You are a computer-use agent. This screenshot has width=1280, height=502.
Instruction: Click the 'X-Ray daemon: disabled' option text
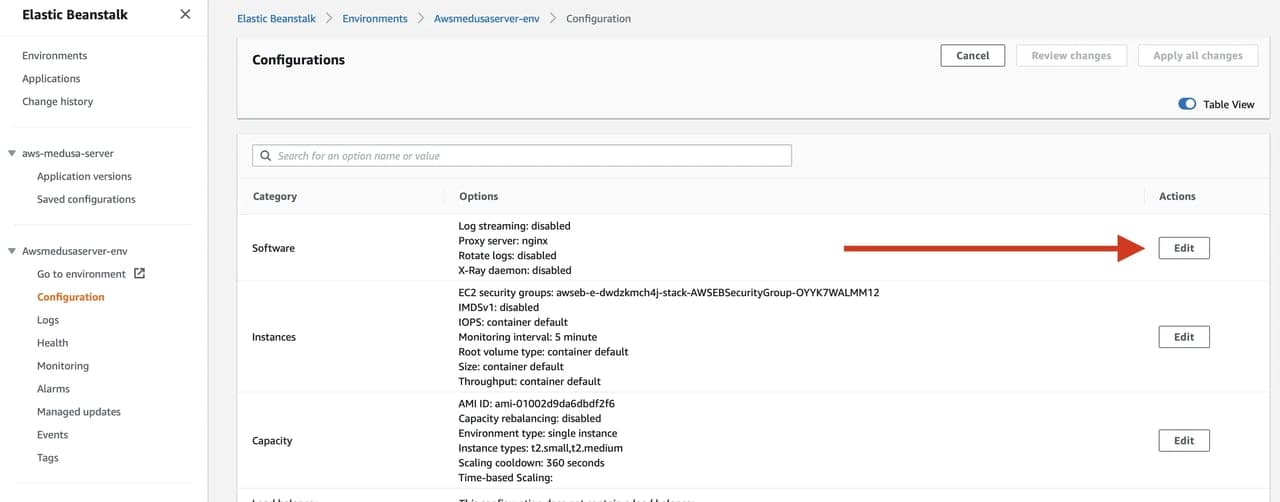tap(515, 270)
